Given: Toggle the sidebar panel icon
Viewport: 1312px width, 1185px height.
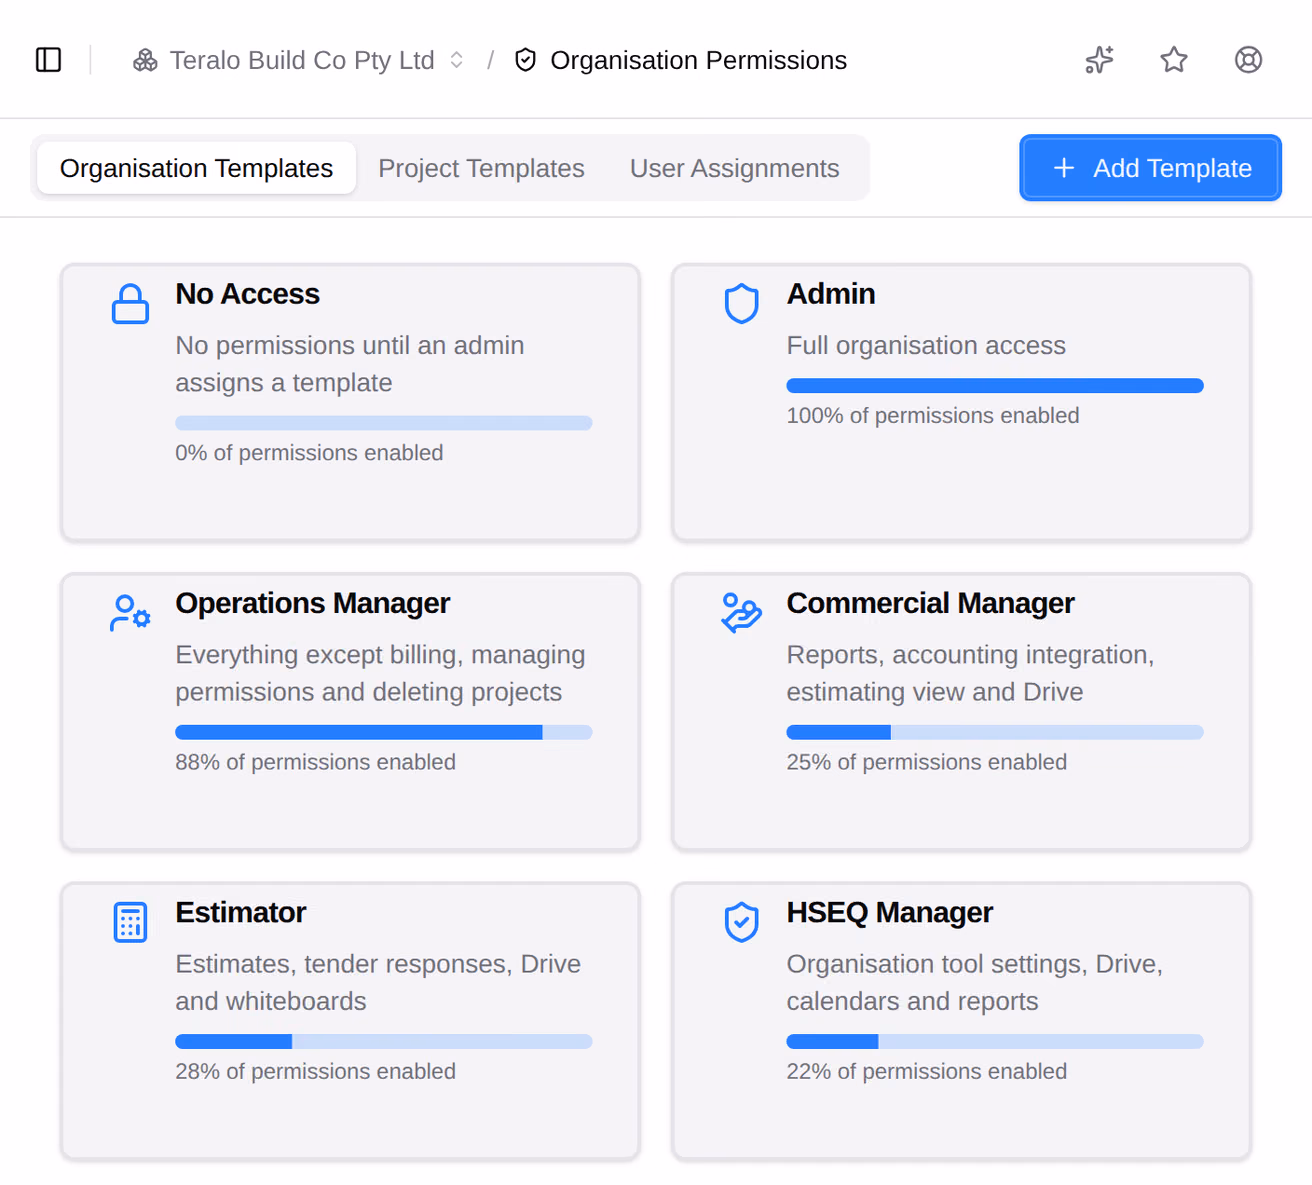Looking at the screenshot, I should (48, 60).
